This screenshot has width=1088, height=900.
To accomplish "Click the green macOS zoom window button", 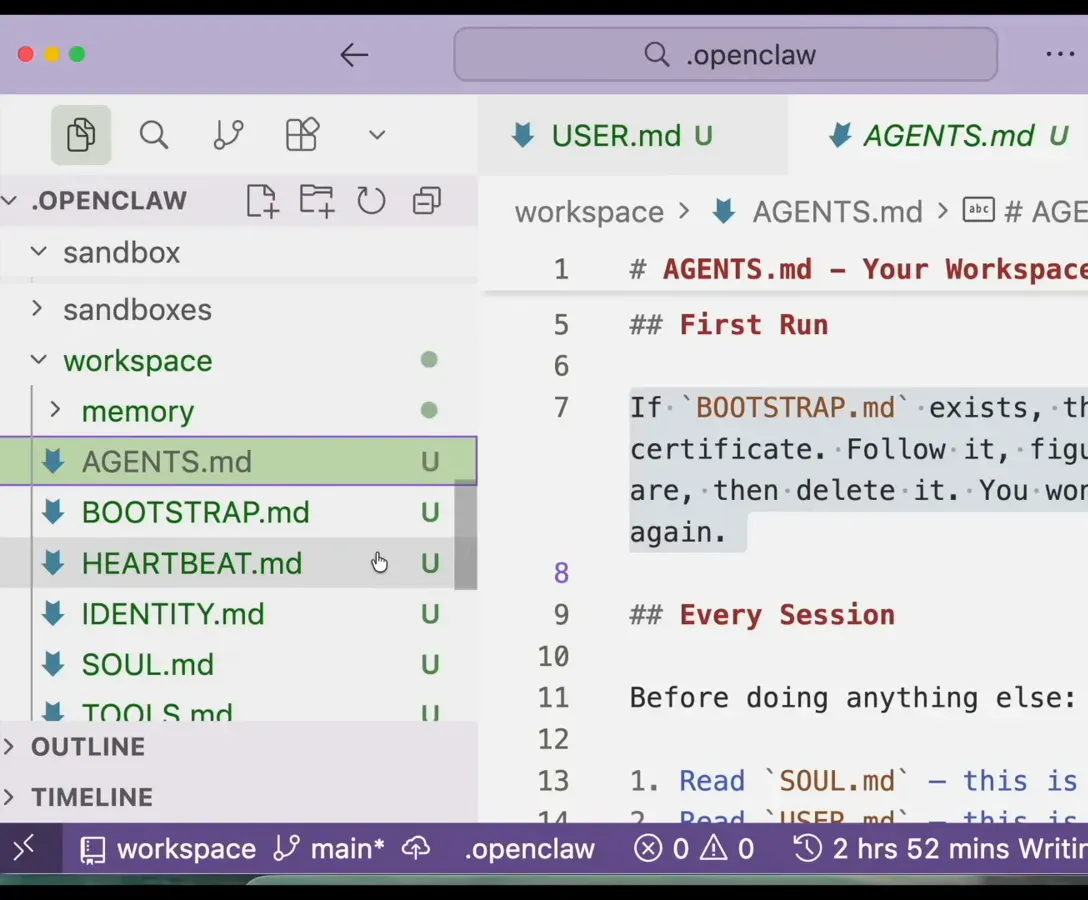I will click(x=77, y=54).
